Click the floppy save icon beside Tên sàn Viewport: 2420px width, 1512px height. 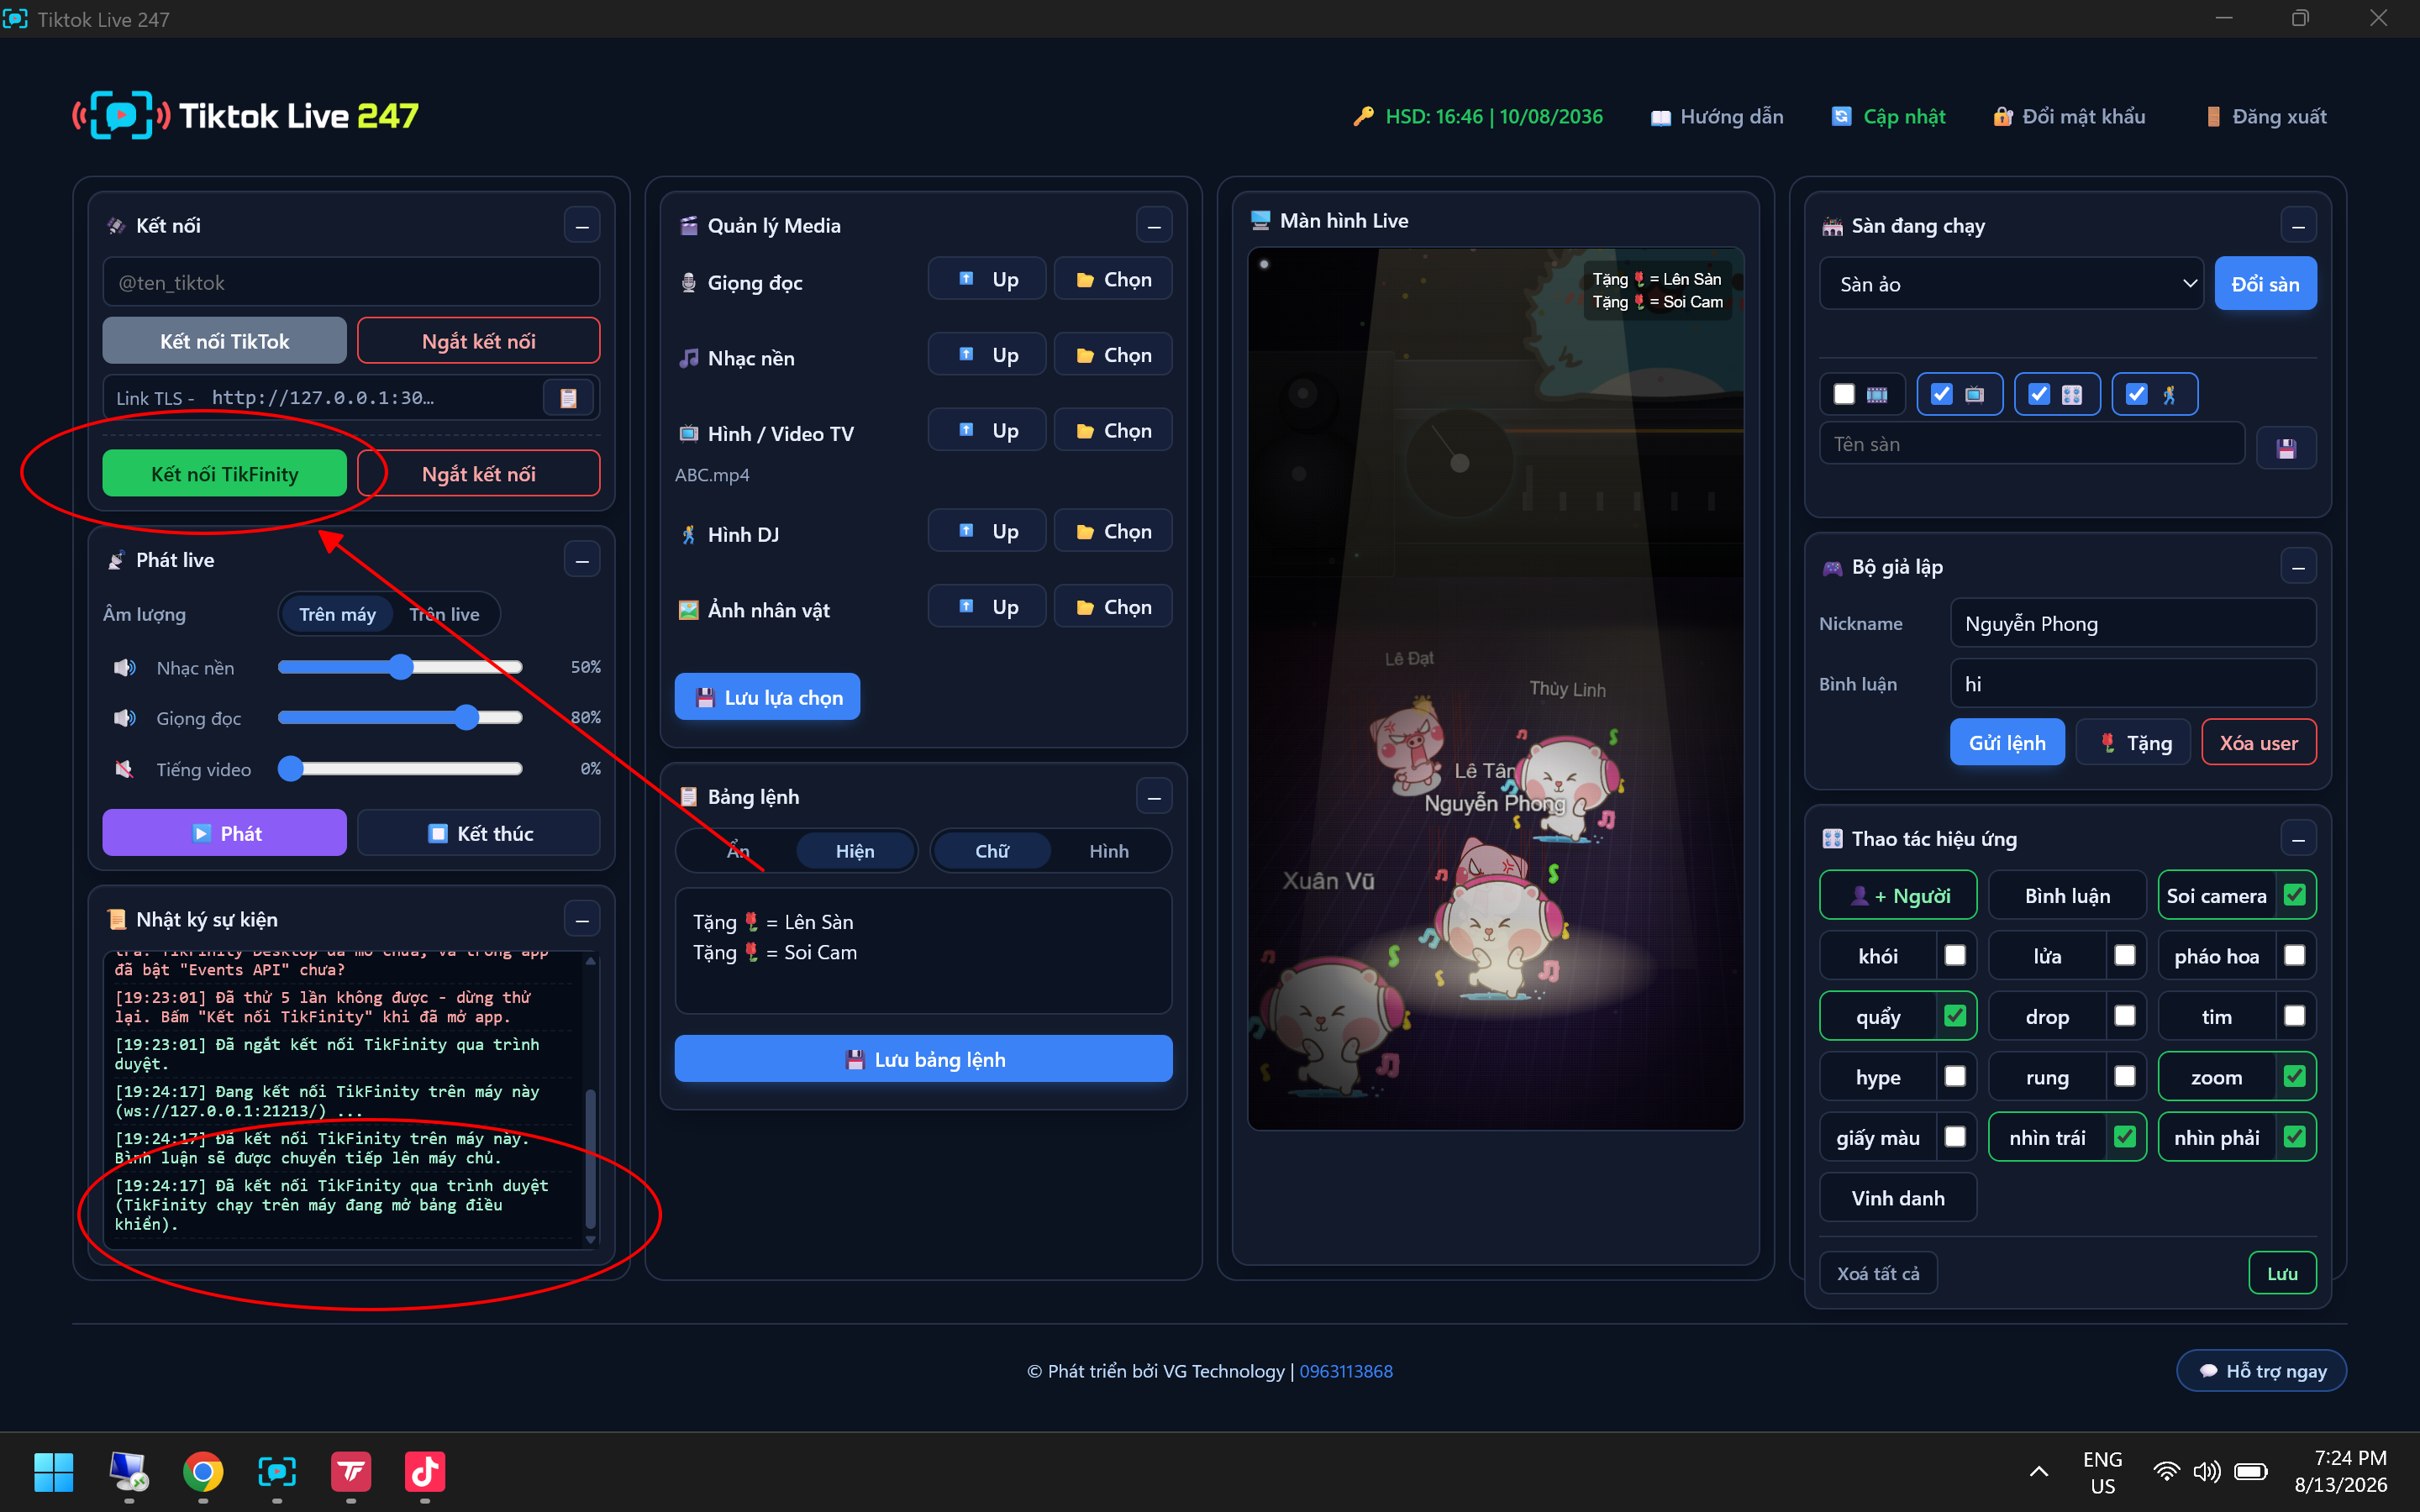(x=2286, y=447)
